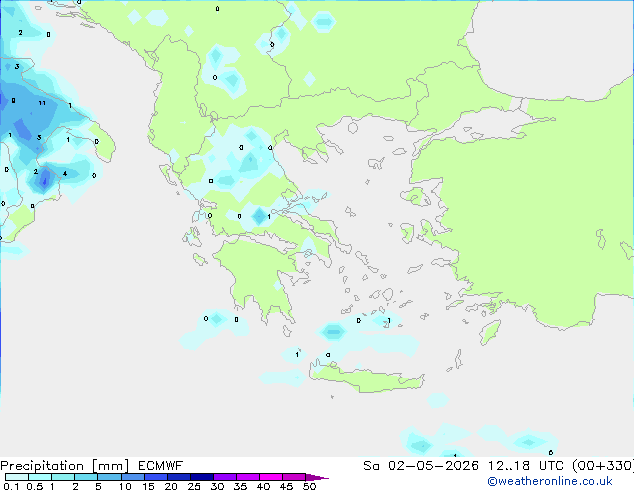634x490 pixels.
Task: Click the '11' precipitation value on map
Action: click(x=42, y=103)
